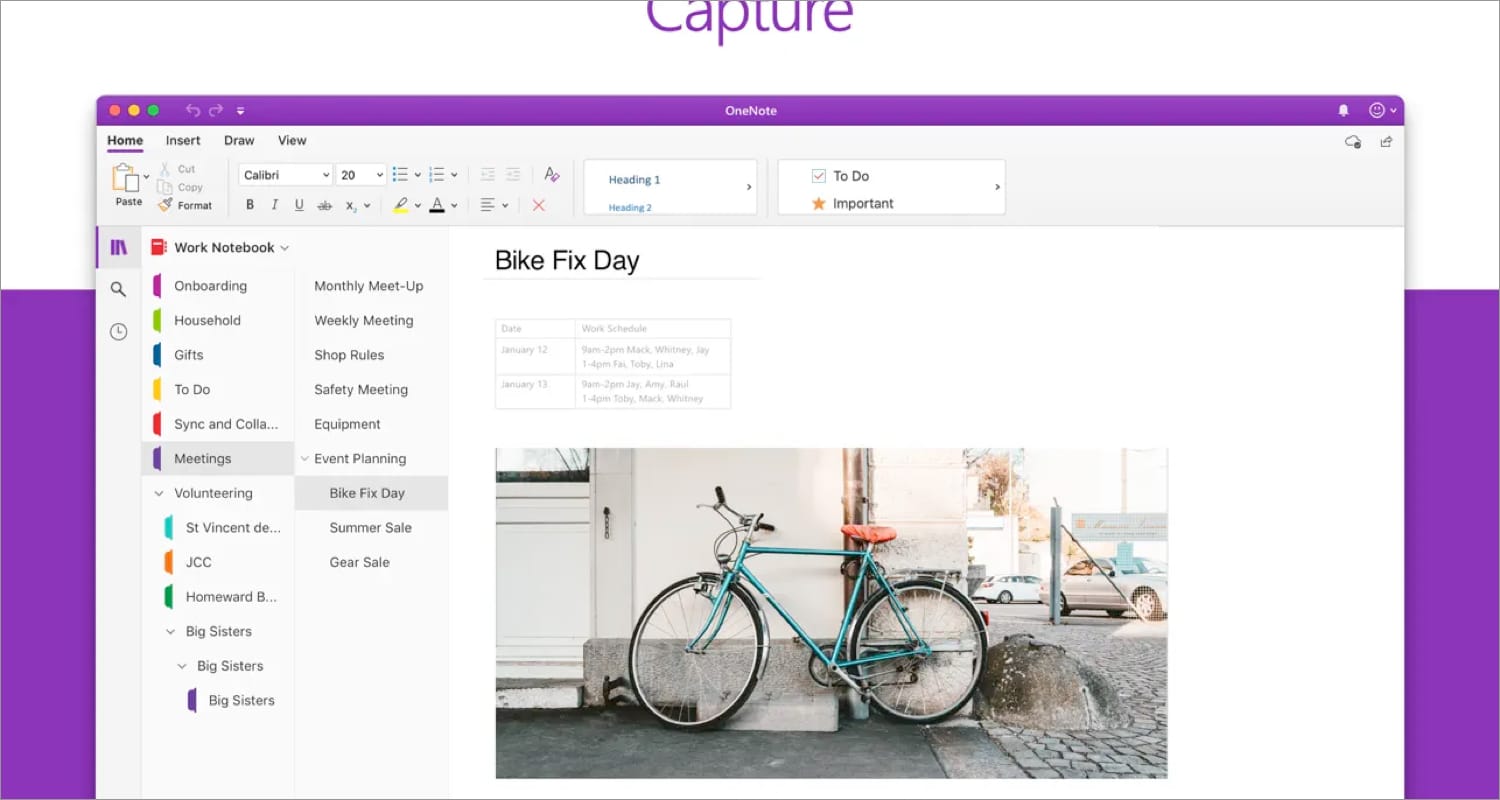Viewport: 1500px width, 800px height.
Task: Open the numbered list style dropdown arrow
Action: 454,175
